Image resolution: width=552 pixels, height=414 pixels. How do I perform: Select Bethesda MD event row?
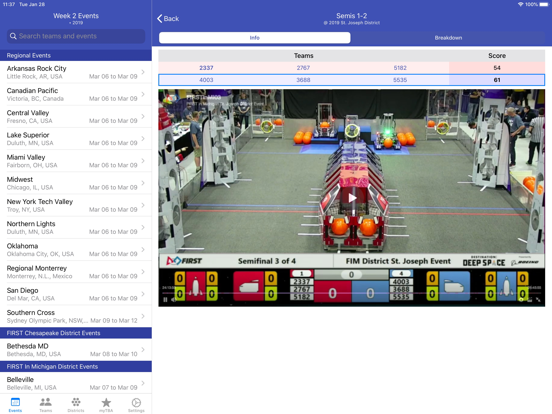tap(76, 350)
